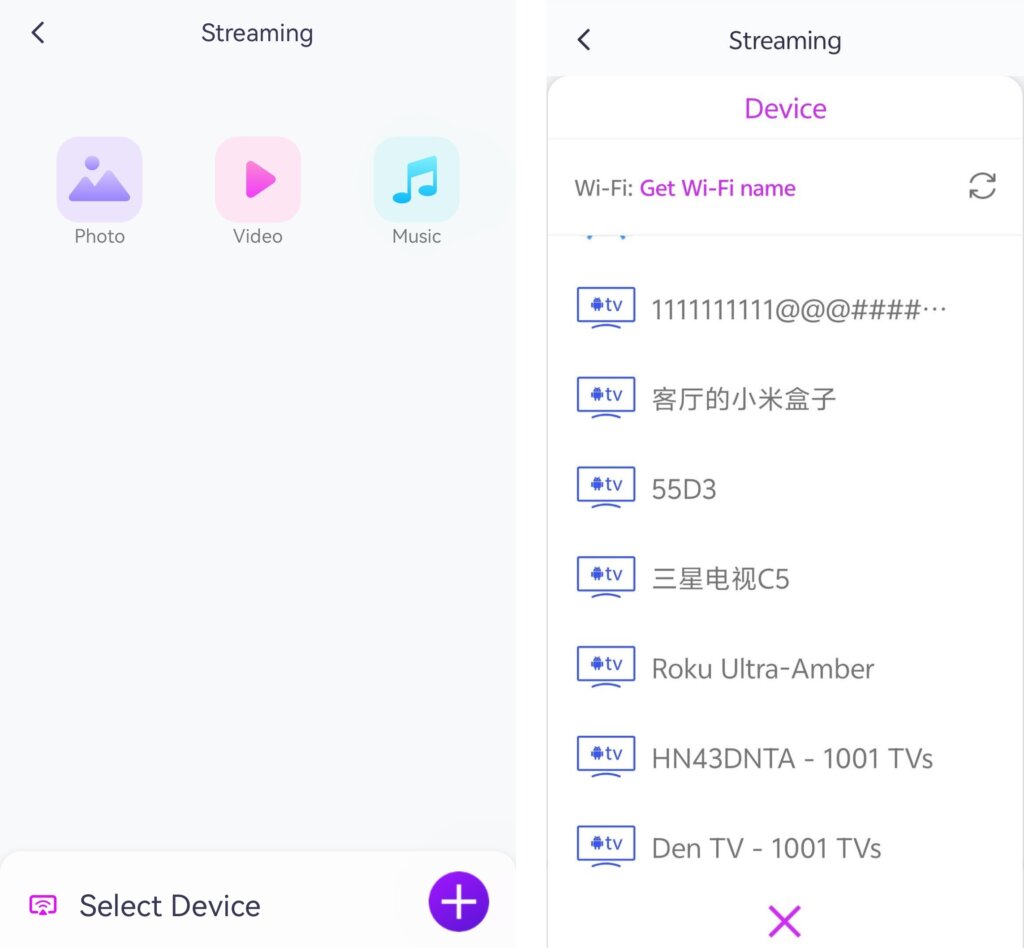
Task: Tap the Select Device label
Action: pyautogui.click(x=170, y=906)
